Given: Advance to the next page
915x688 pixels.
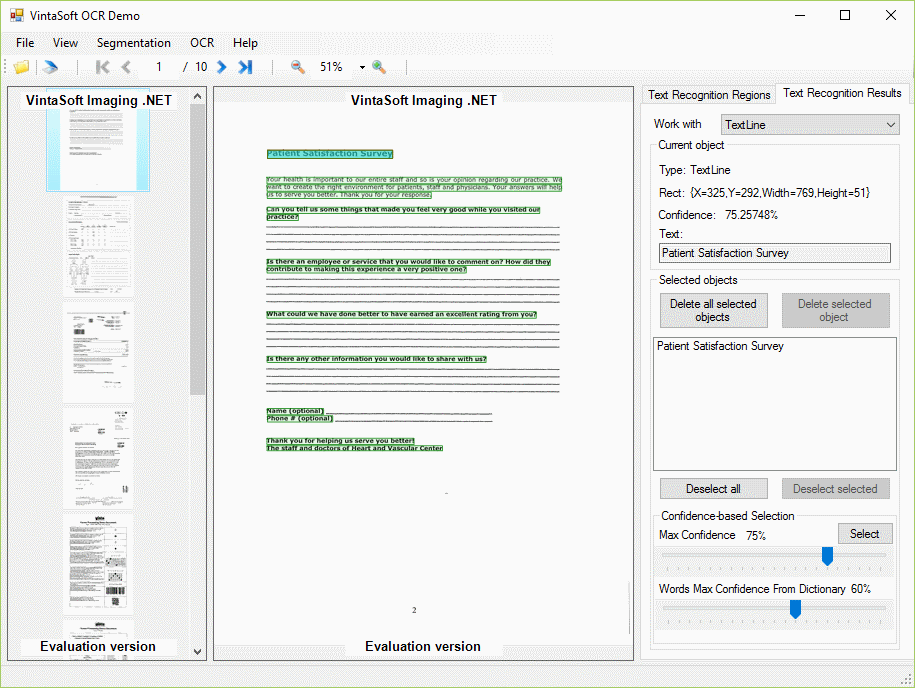Looking at the screenshot, I should pyautogui.click(x=222, y=67).
